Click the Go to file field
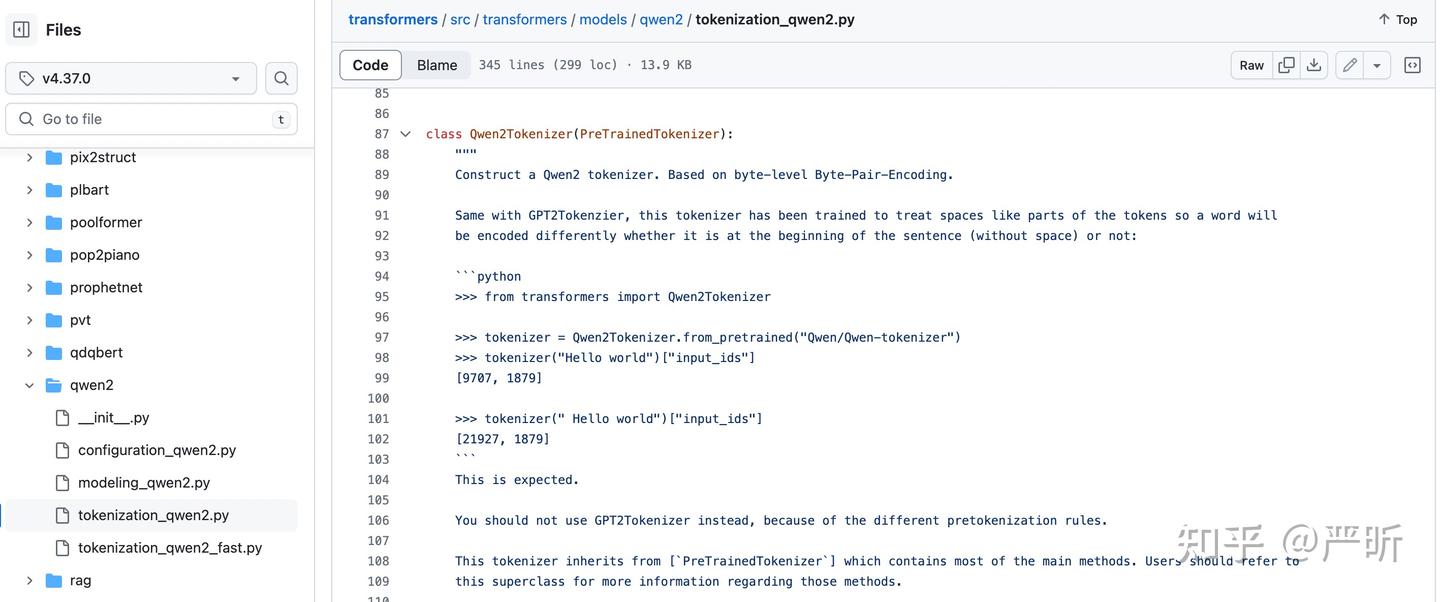Screen dimensions: 1440x602 pyautogui.click(x=150, y=119)
